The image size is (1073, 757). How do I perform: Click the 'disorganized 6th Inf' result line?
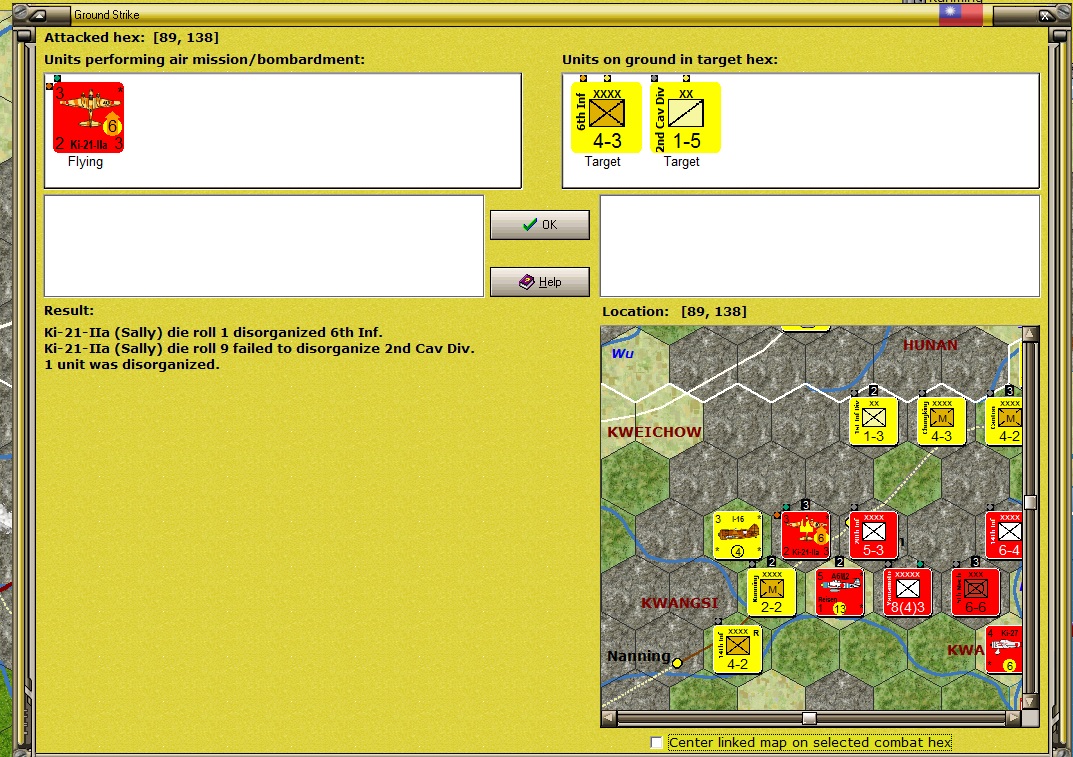pos(214,333)
